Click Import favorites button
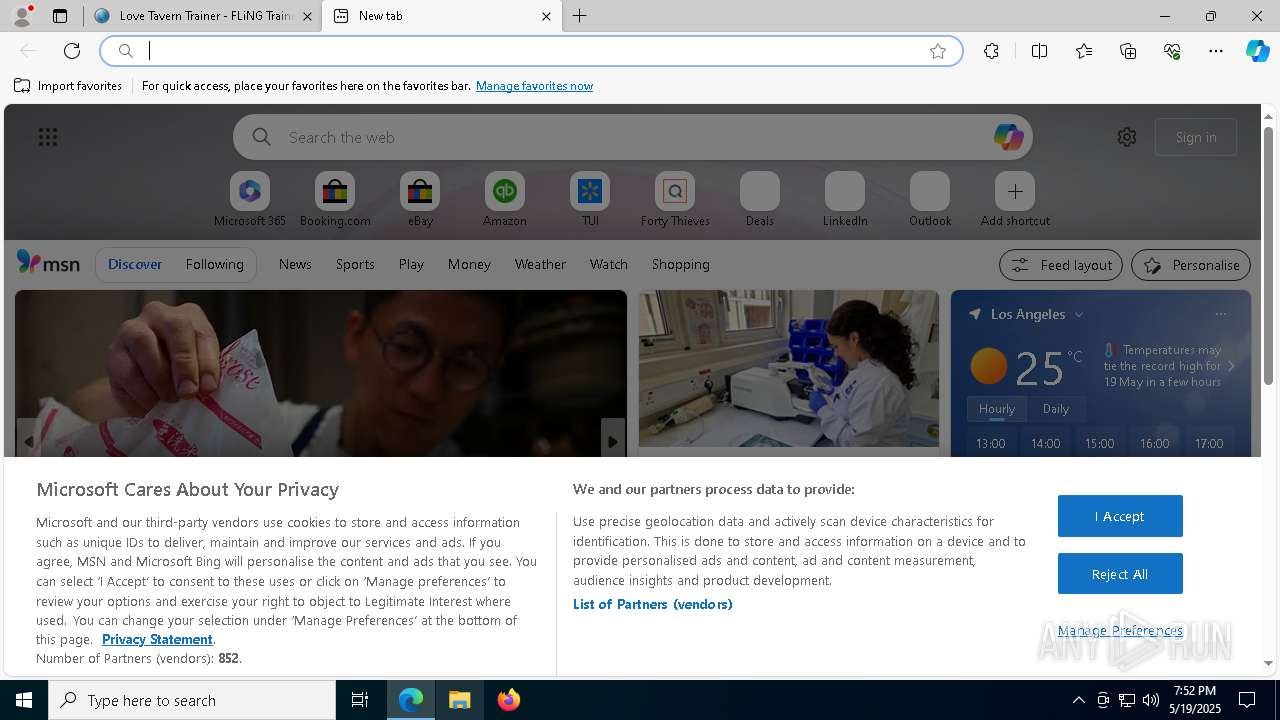 click(x=68, y=86)
